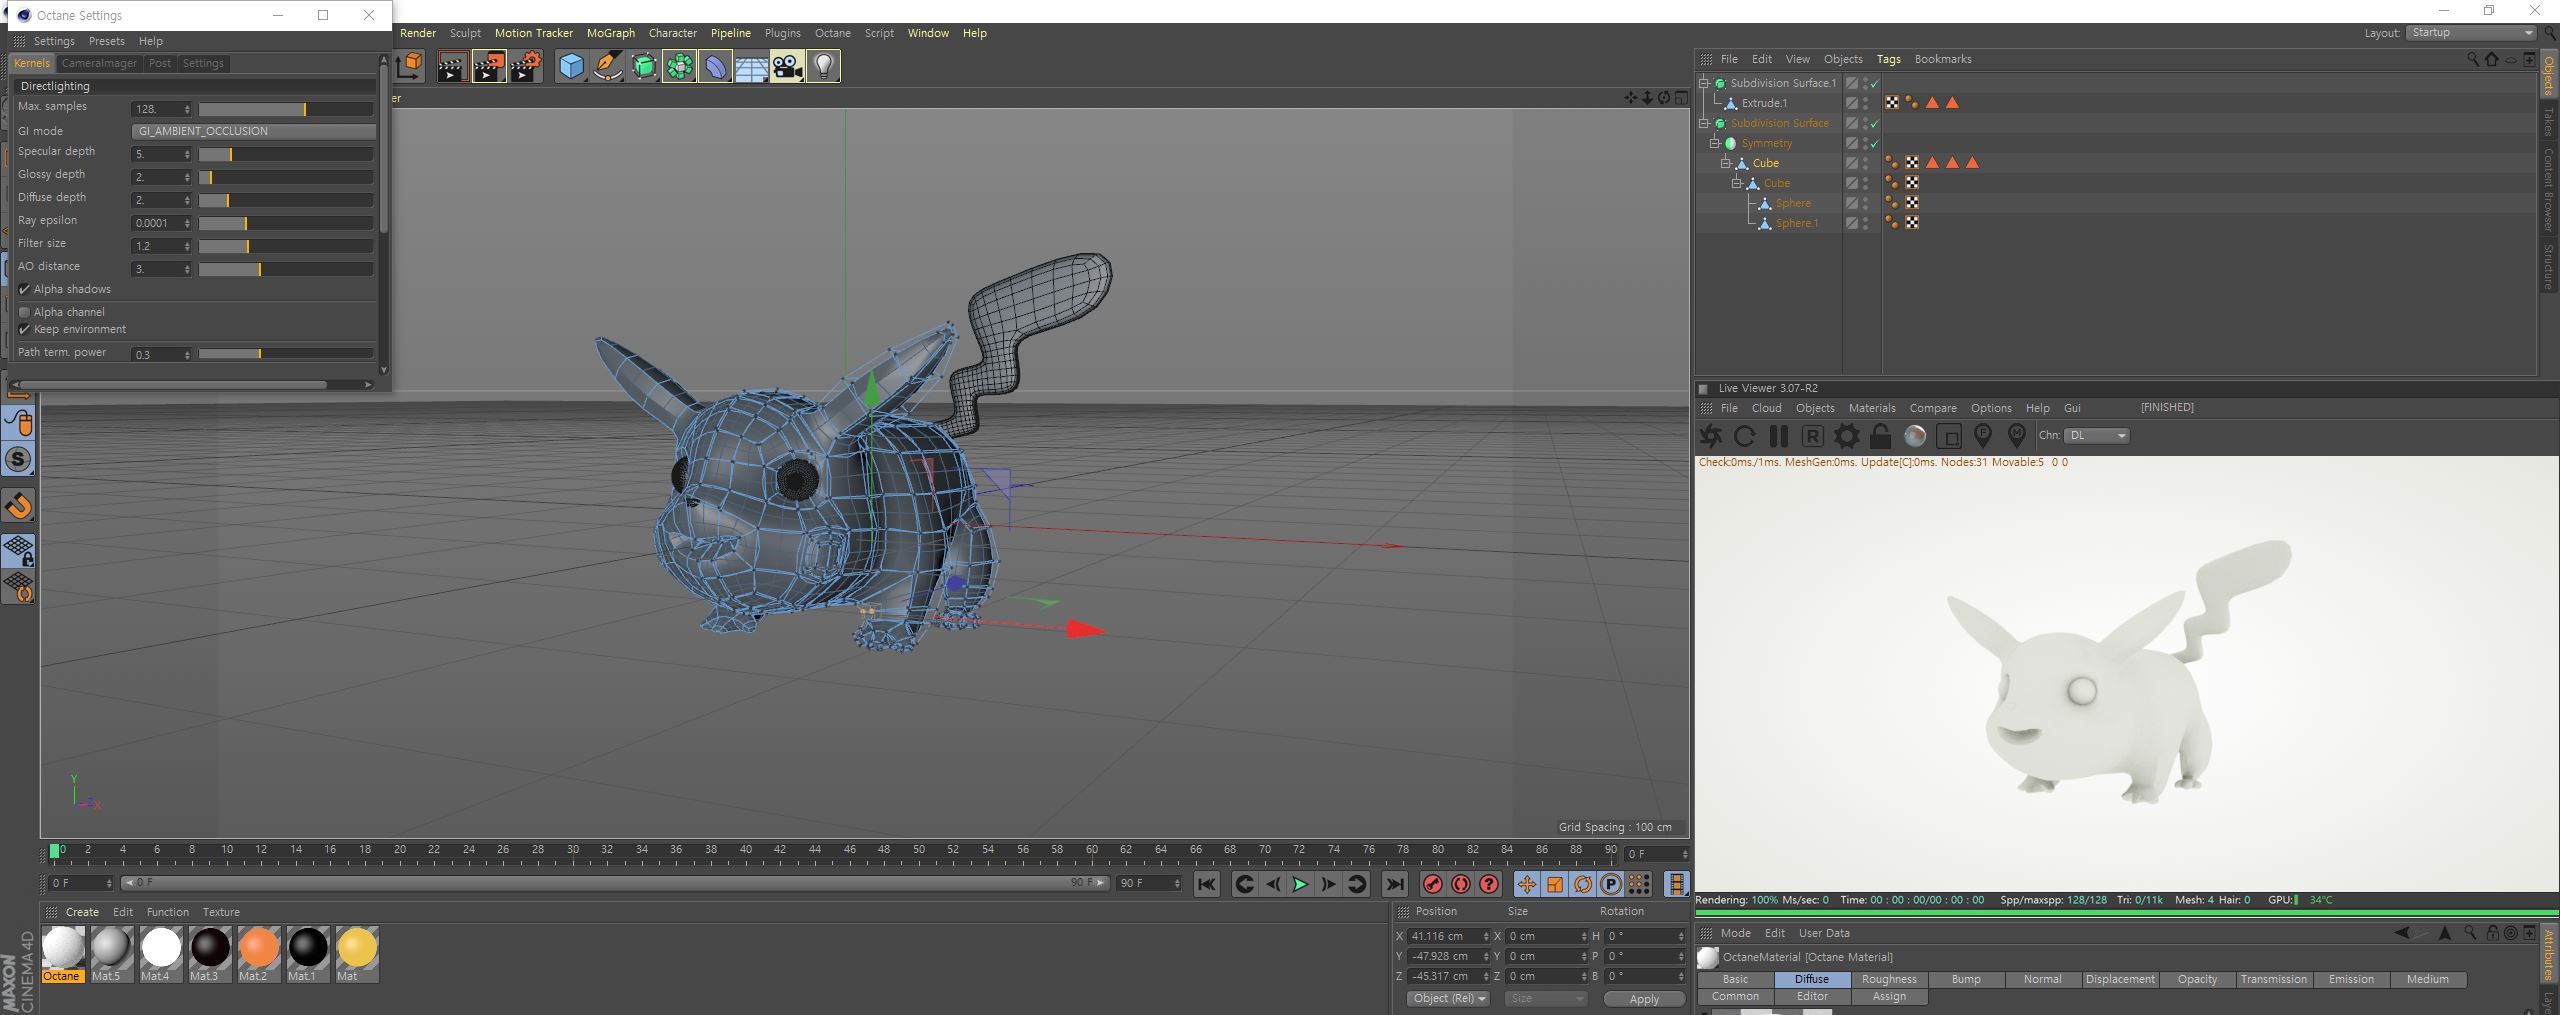This screenshot has height=1015, width=2560.
Task: Collapse the Symmetry tree node
Action: click(1714, 143)
